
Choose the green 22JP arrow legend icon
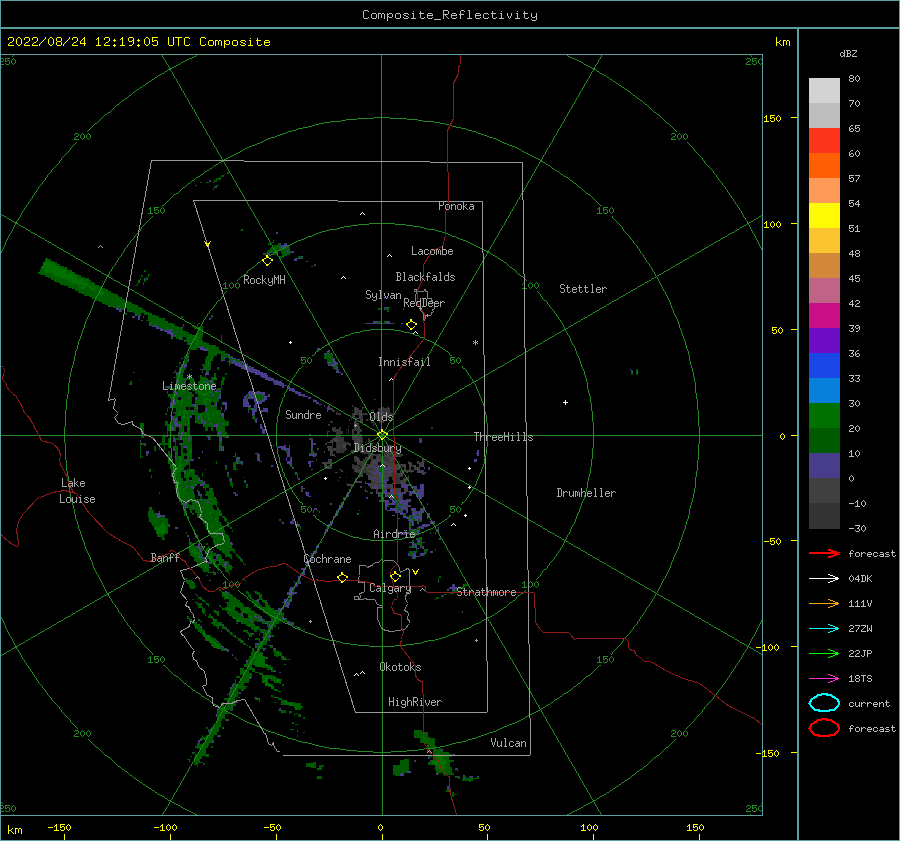(824, 653)
